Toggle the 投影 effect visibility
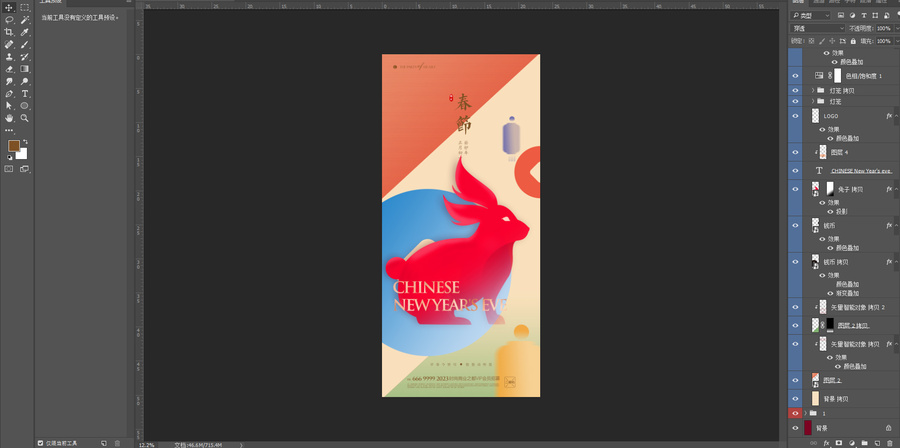Image resolution: width=900 pixels, height=448 pixels. [x=831, y=212]
